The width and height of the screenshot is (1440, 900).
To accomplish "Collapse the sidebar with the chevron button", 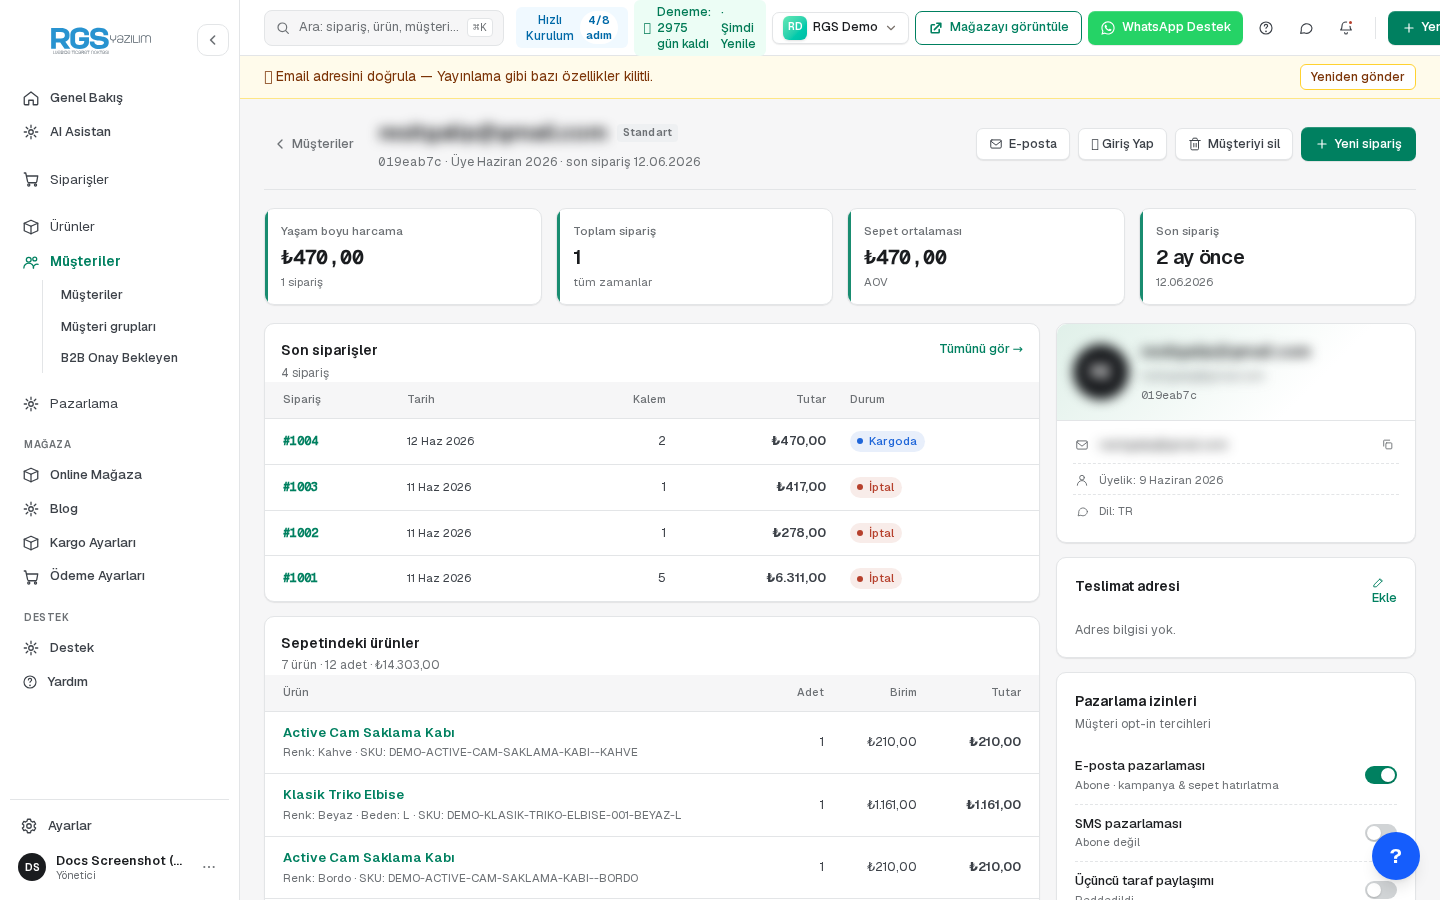I will tap(213, 40).
